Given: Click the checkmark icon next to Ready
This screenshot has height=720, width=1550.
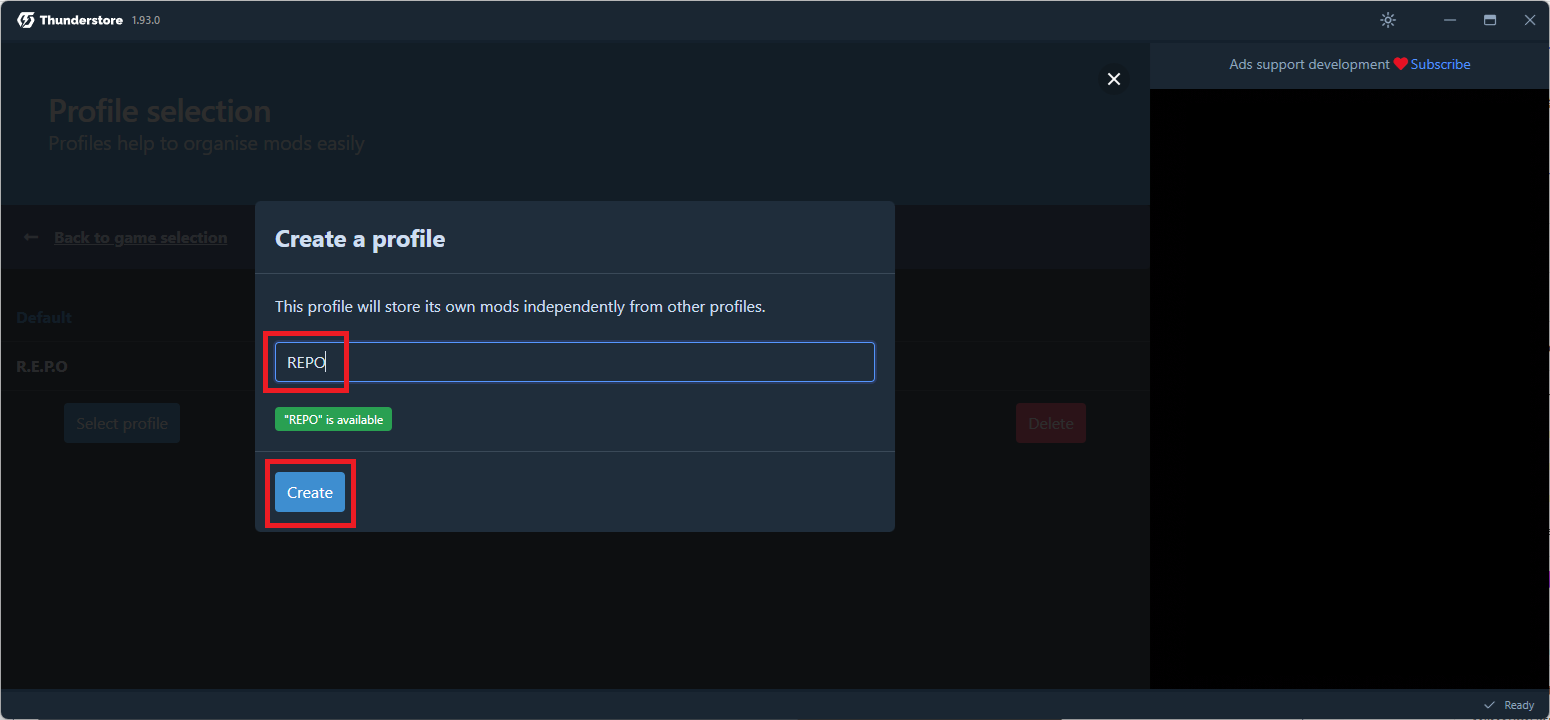Looking at the screenshot, I should [x=1490, y=705].
